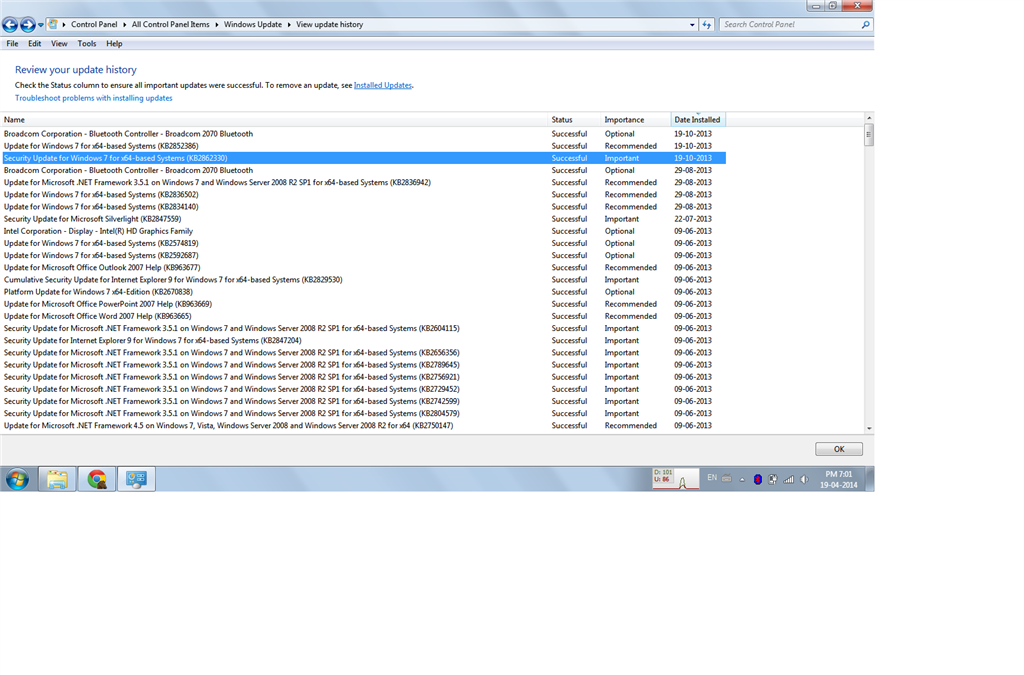1024x675 pixels.
Task: Open the File menu
Action: pos(12,44)
